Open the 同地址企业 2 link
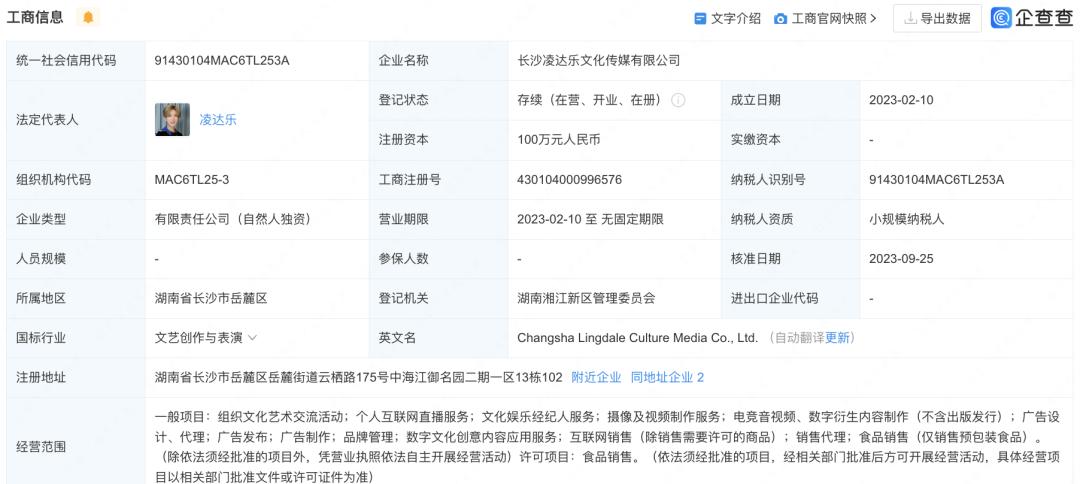 (x=667, y=377)
